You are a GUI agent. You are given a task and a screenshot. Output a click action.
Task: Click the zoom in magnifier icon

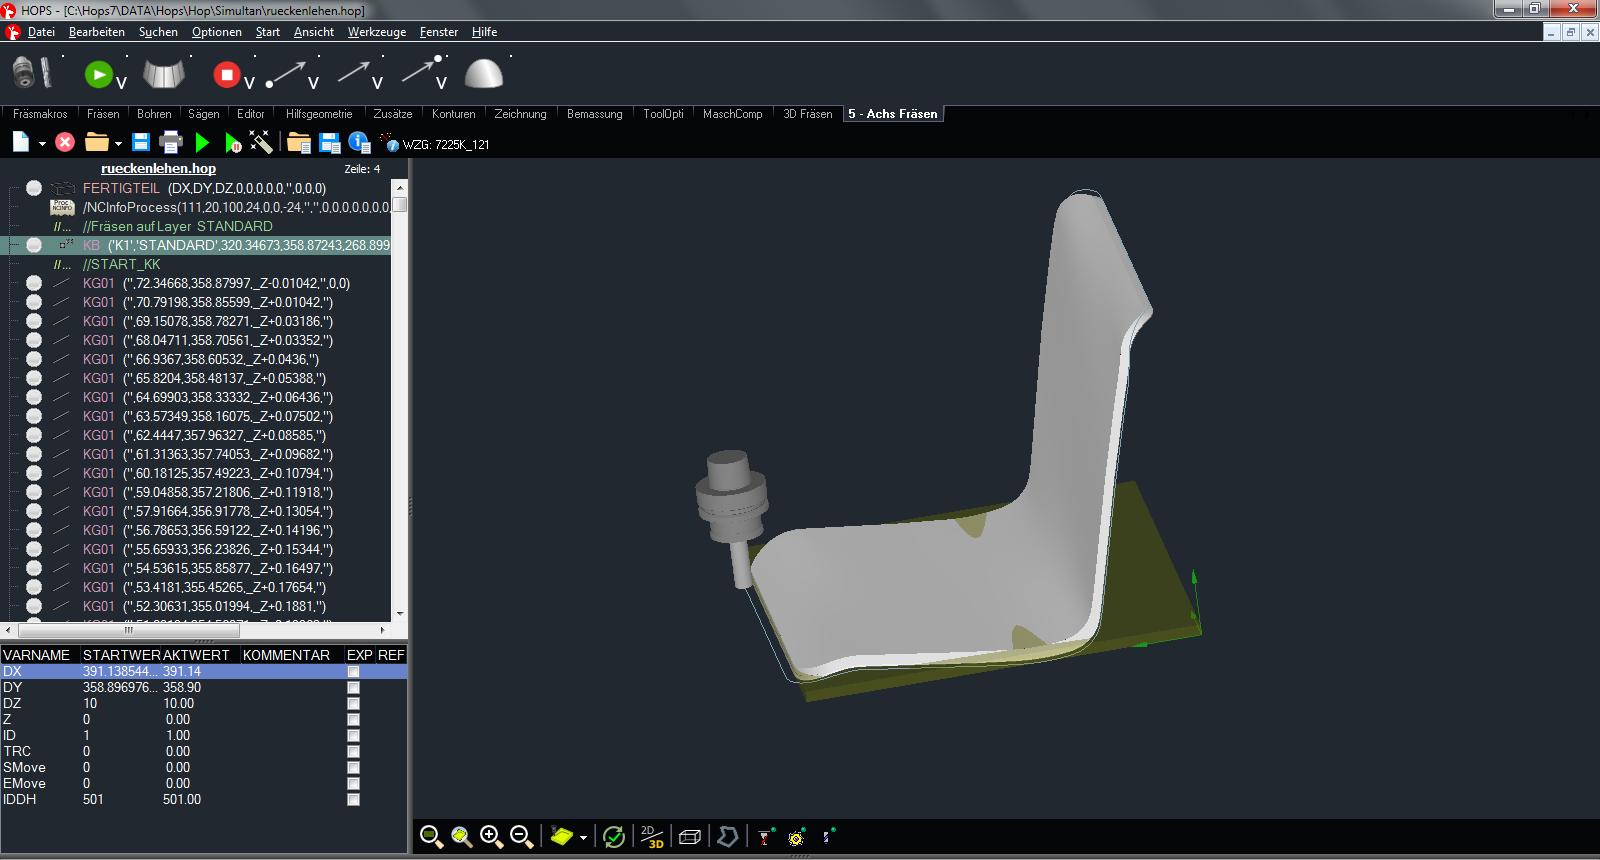point(491,837)
